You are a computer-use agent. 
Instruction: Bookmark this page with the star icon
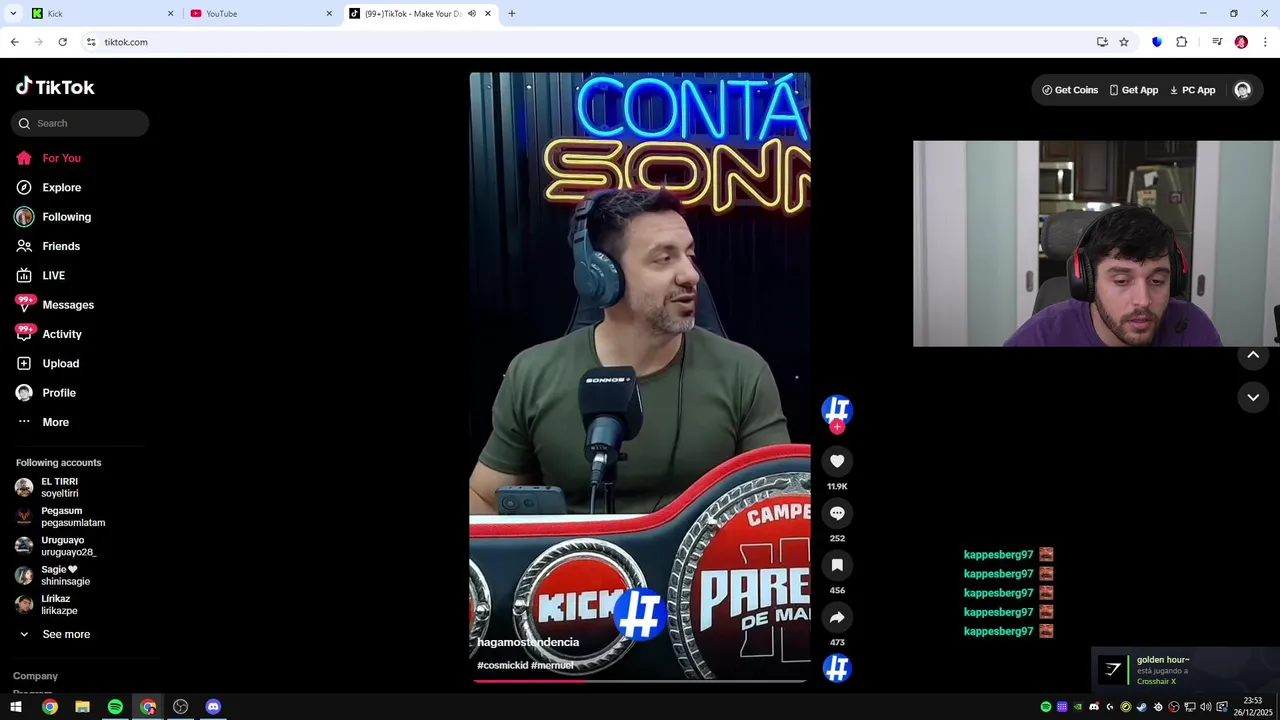(x=1124, y=42)
